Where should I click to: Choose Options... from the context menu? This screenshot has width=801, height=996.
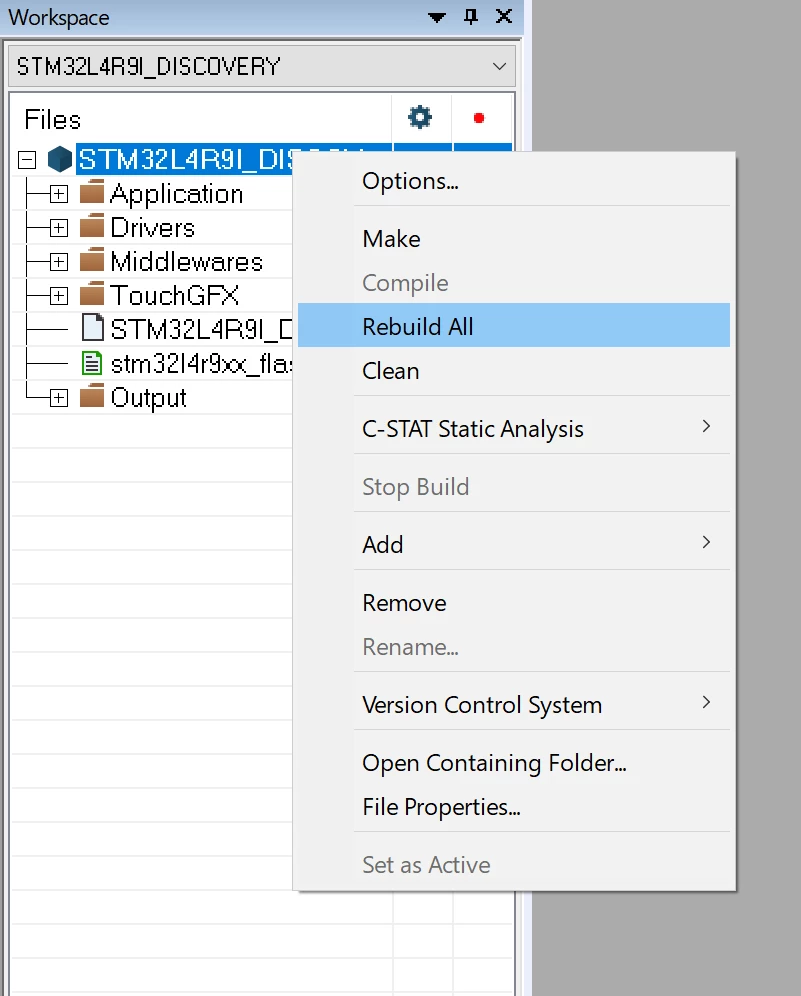tap(514, 182)
